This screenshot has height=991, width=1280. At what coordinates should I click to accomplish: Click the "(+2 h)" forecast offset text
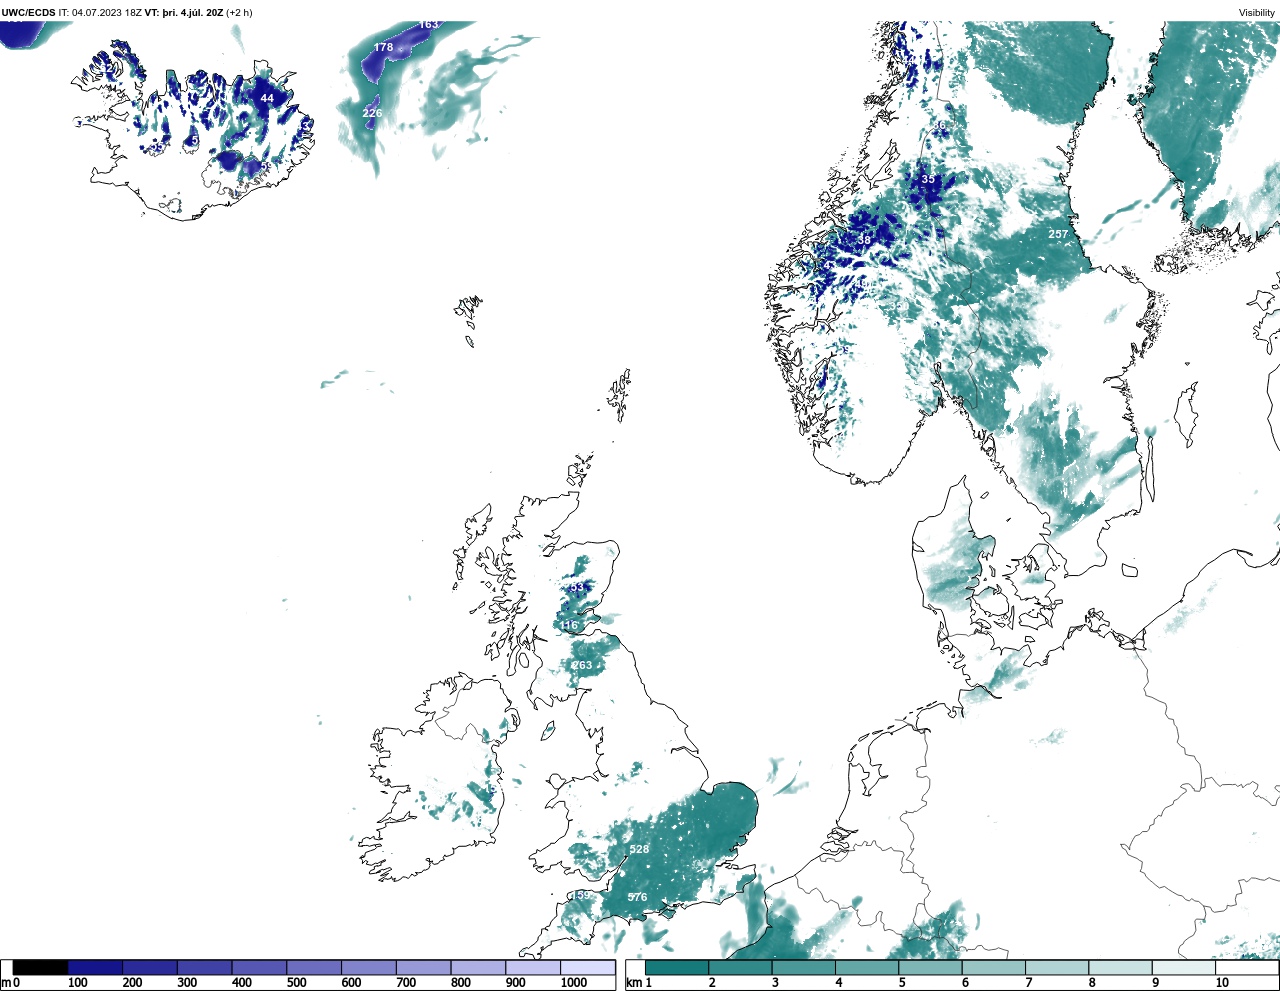click(240, 13)
